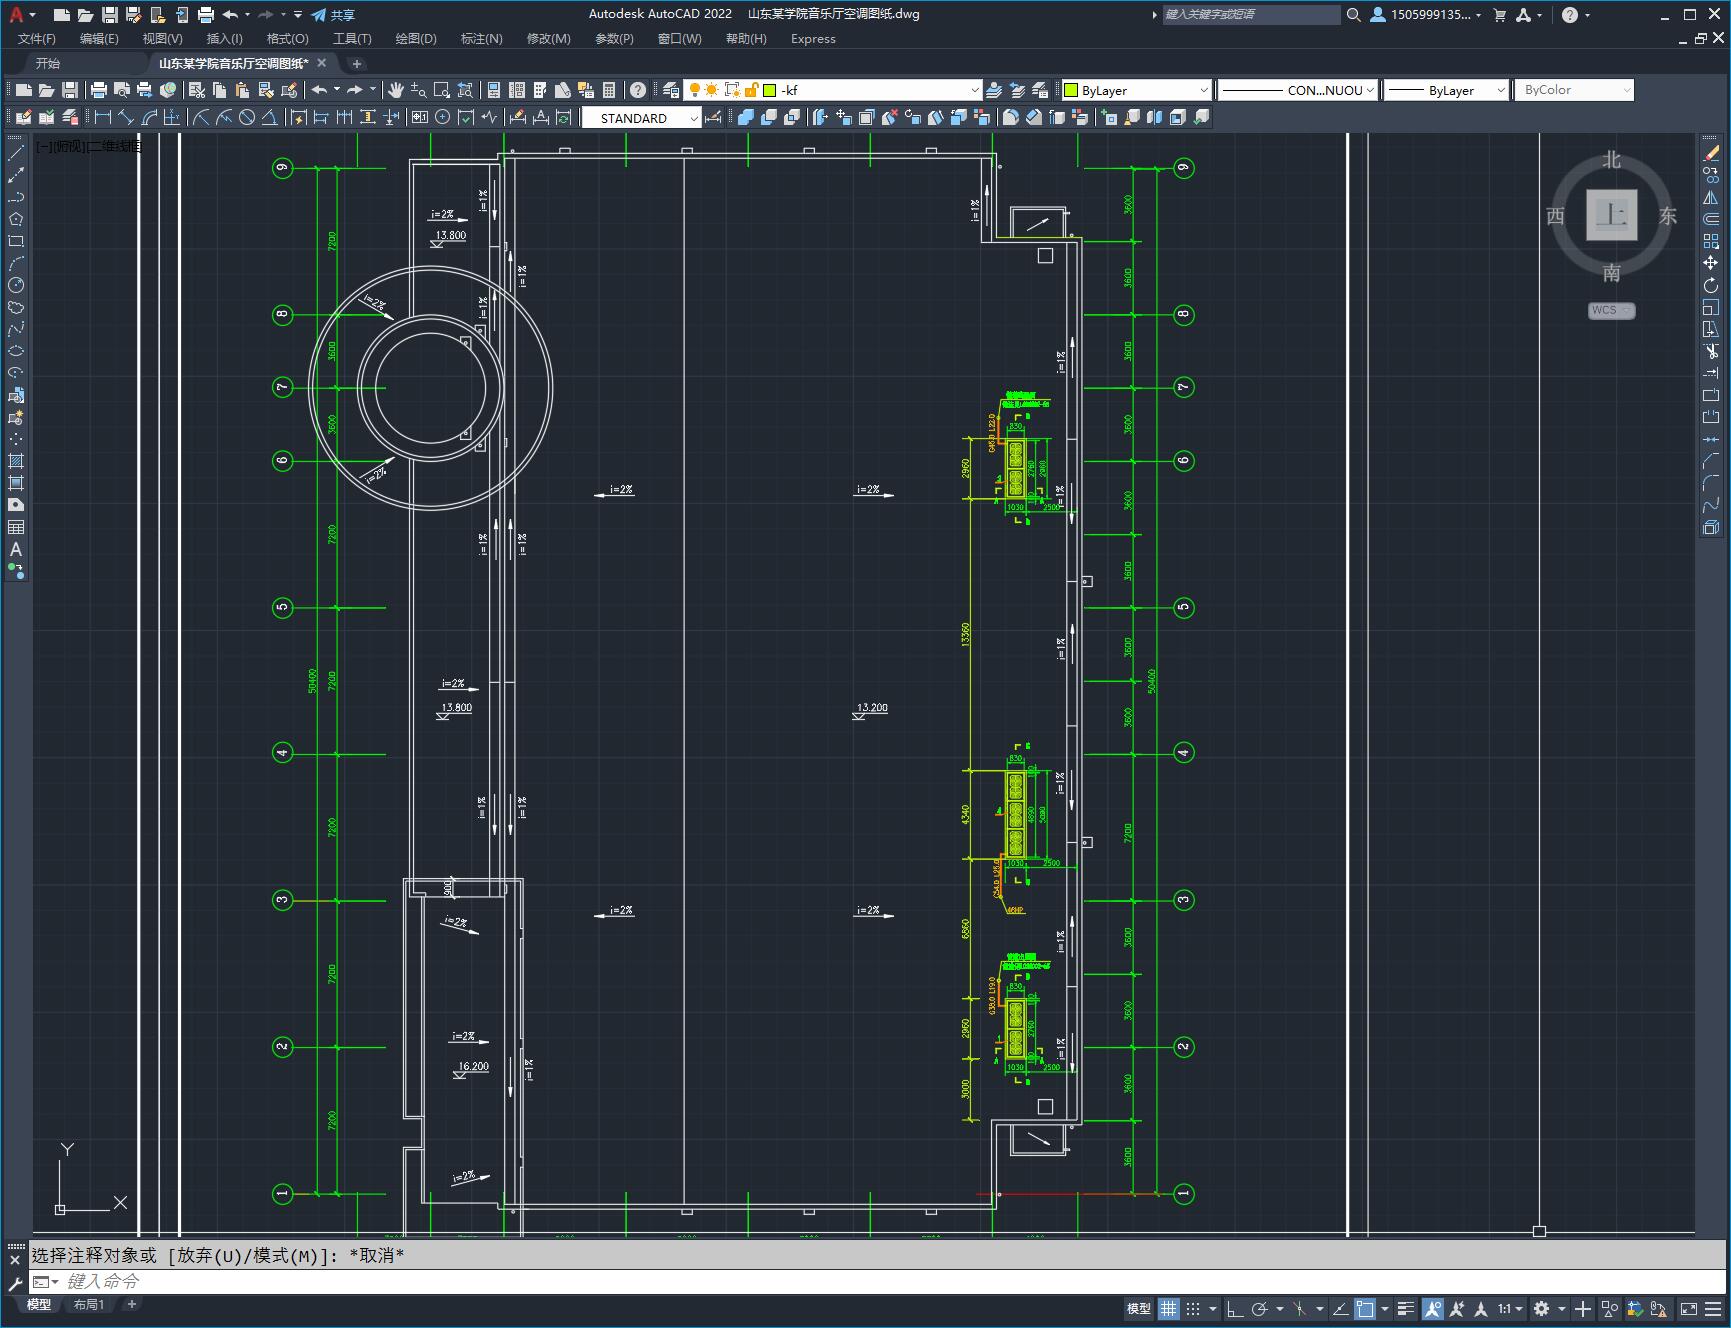
Task: Open the Express menu
Action: click(813, 38)
